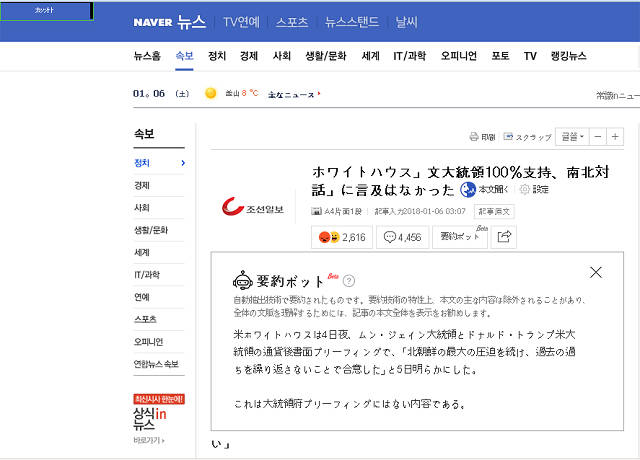The width and height of the screenshot is (640, 460).
Task: Open the 스포츠 link in blue header
Action: click(292, 21)
